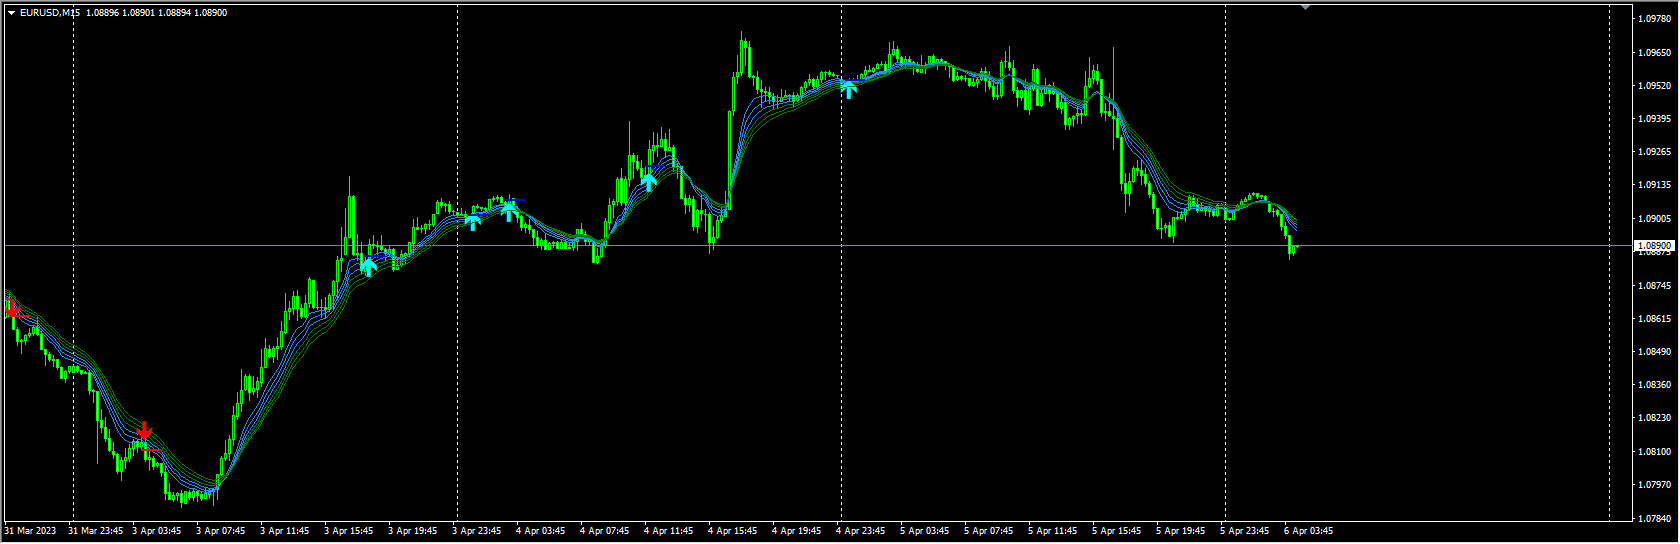1680x544 pixels.
Task: Select the cyan buy arrow near 4 Apr 11:45
Action: click(648, 182)
